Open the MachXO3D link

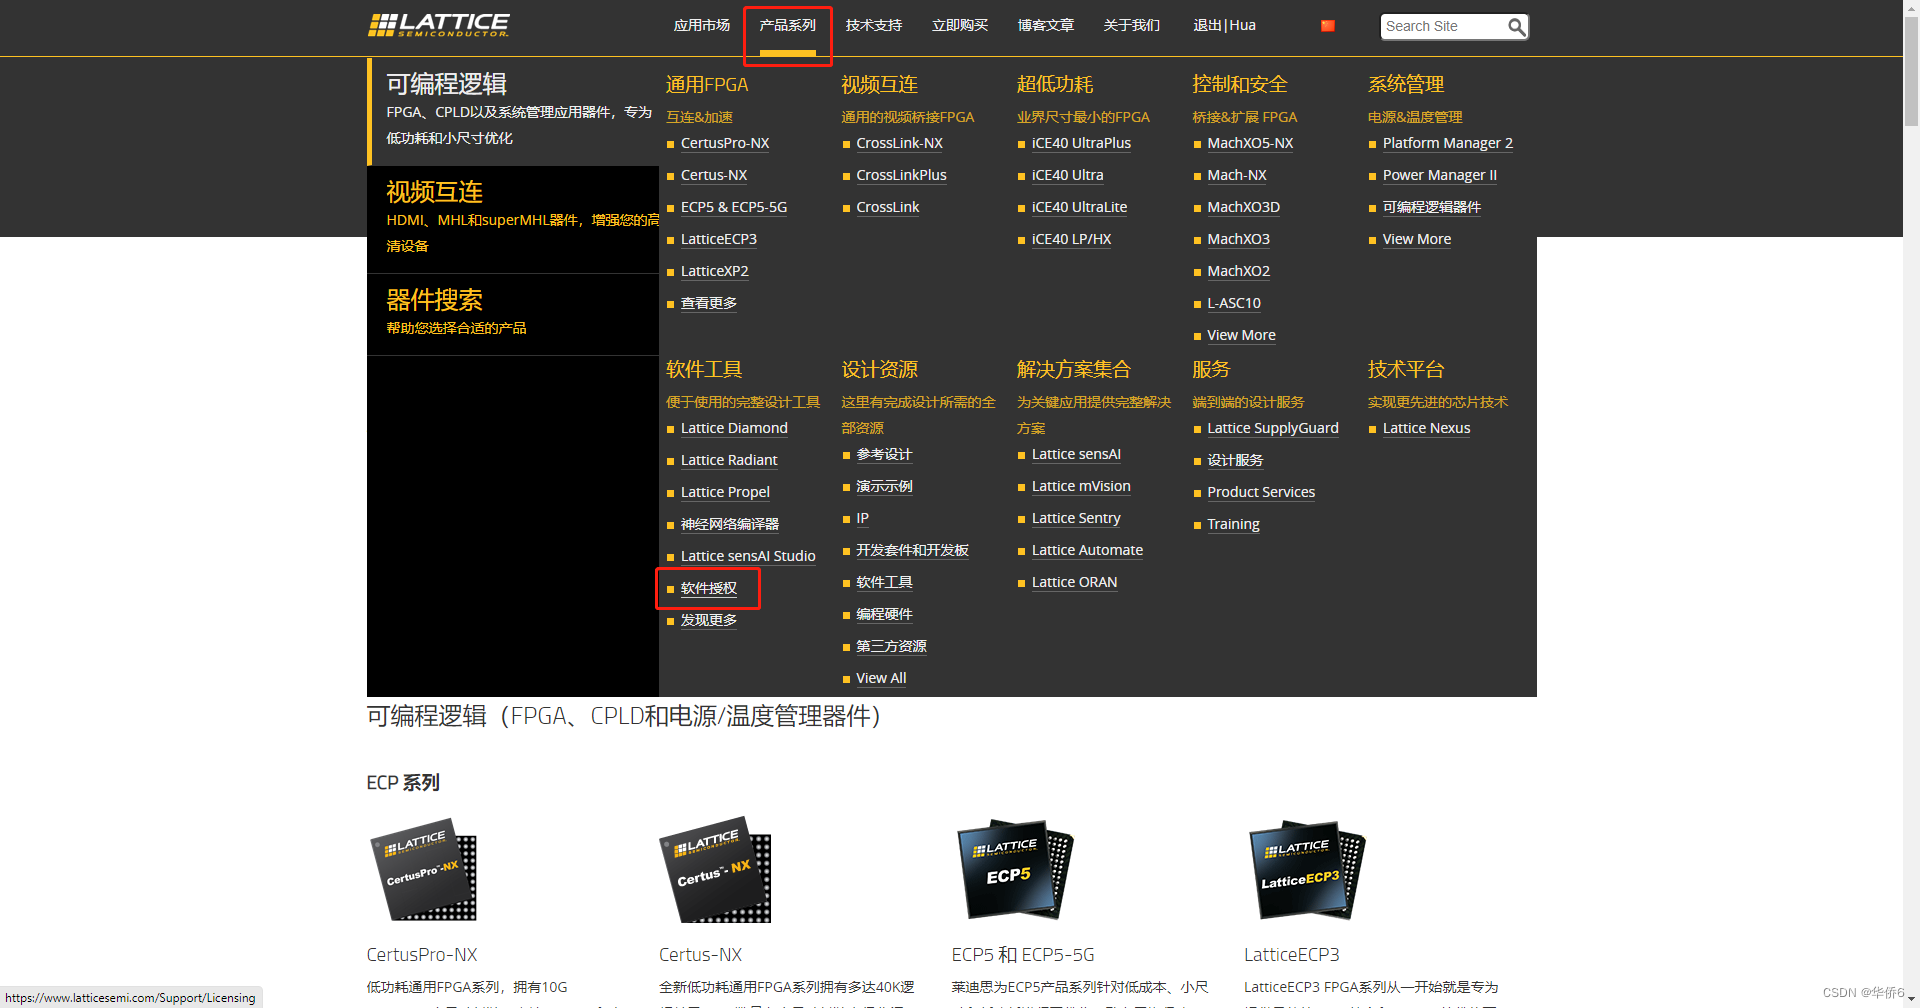(x=1243, y=208)
